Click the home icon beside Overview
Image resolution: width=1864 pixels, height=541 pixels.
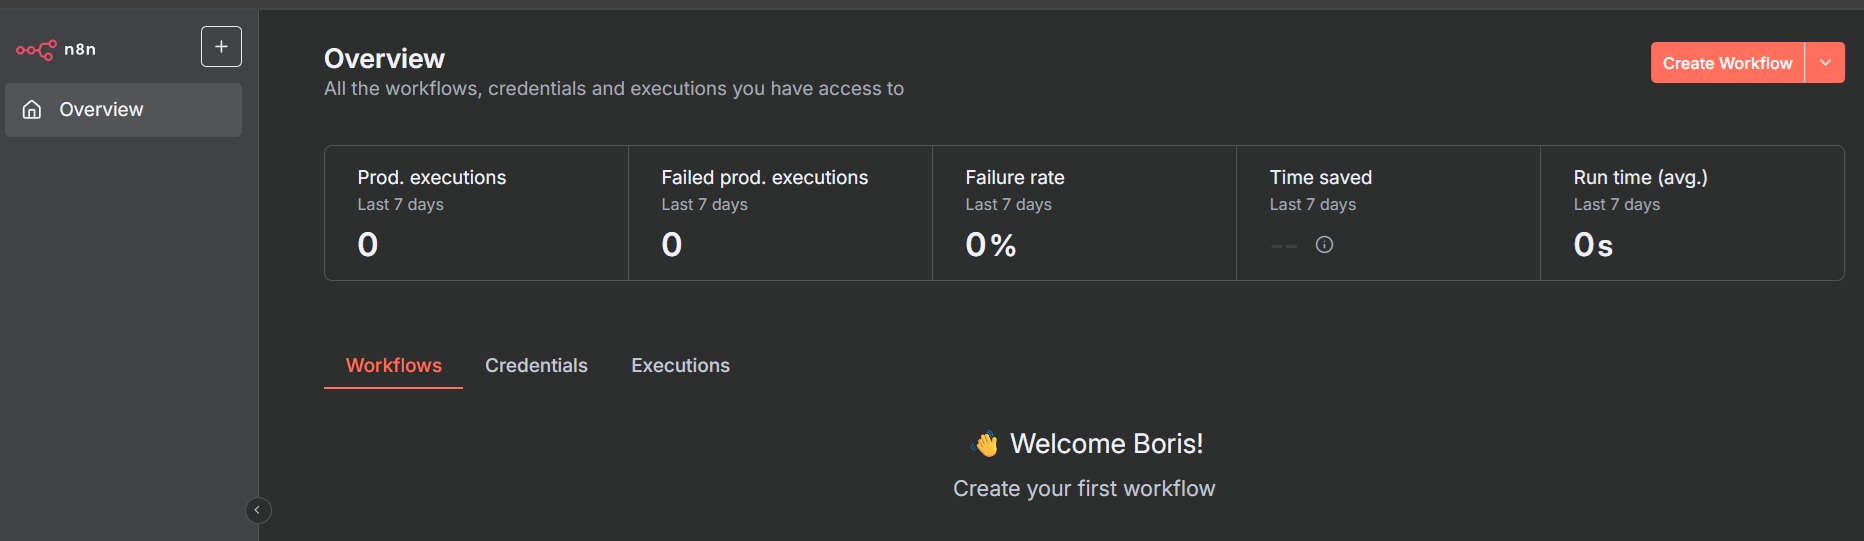(32, 110)
